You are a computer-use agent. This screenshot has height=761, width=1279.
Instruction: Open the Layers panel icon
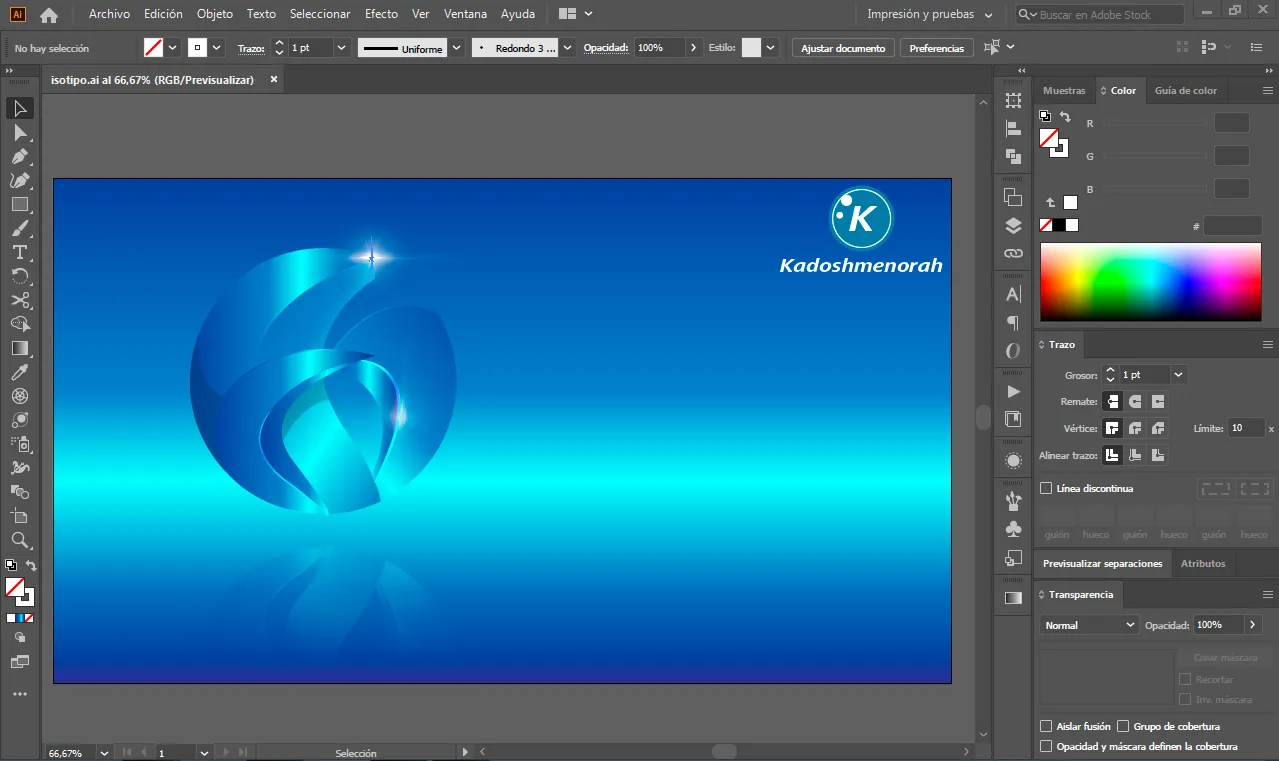click(1013, 226)
